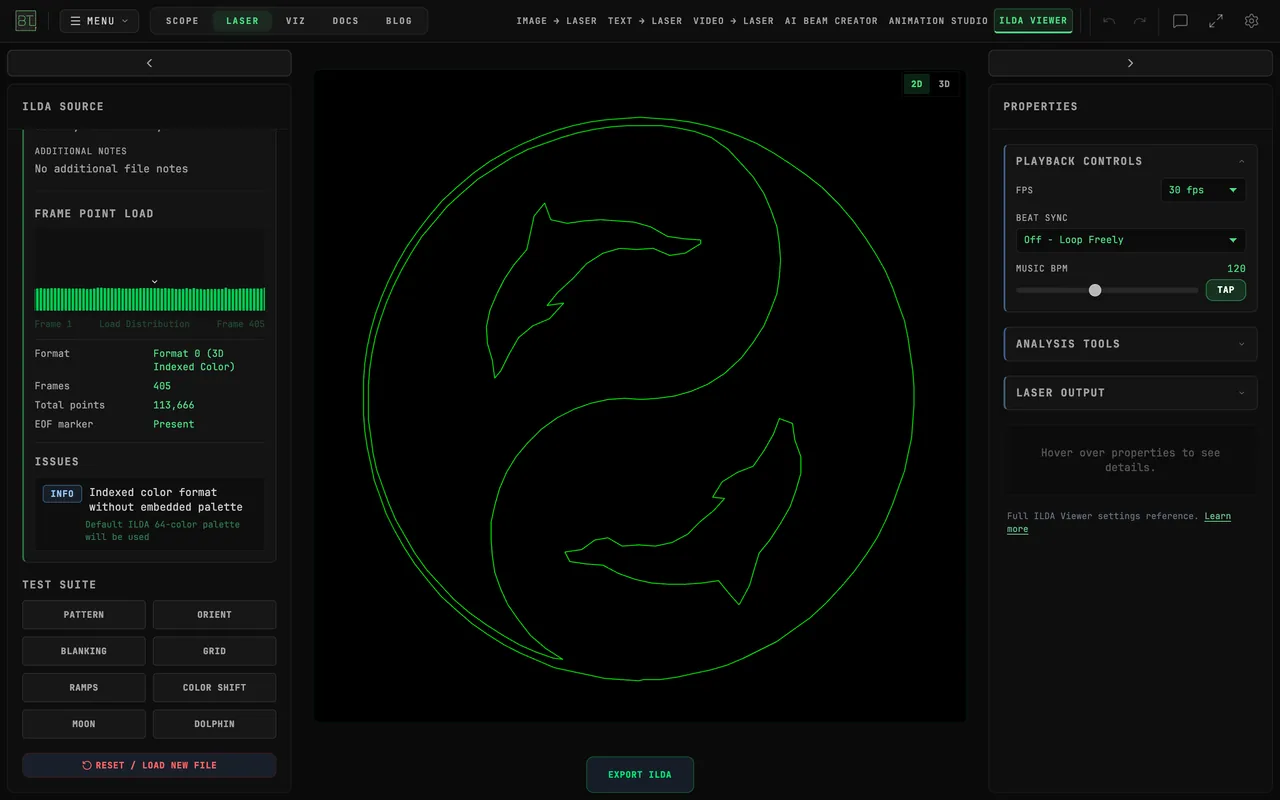
Task: Click the redo arrow icon
Action: 1140,21
